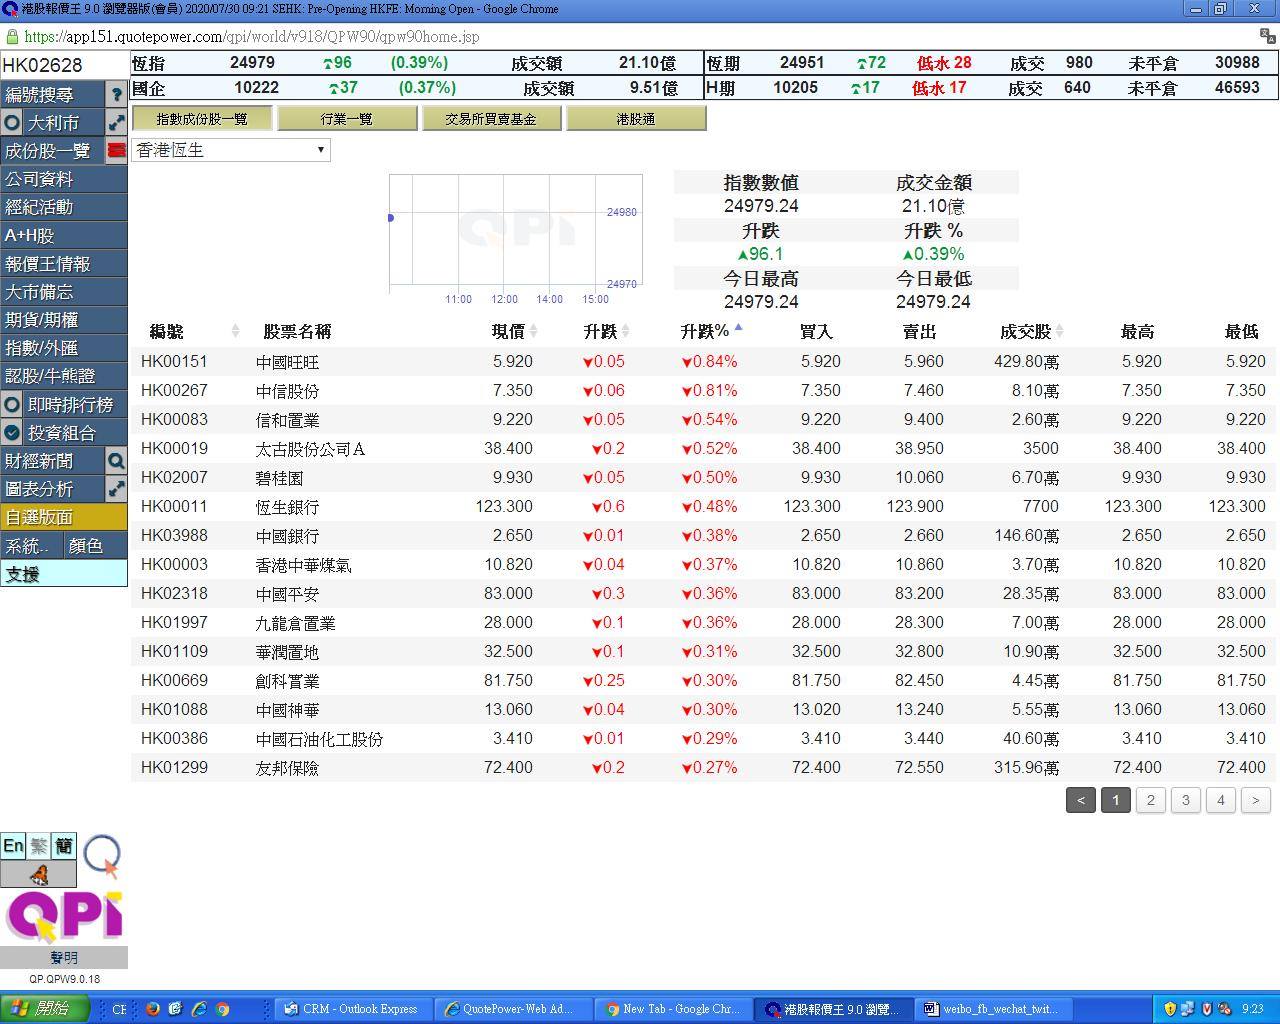Go to page 4 of the stock list

pyautogui.click(x=1221, y=800)
